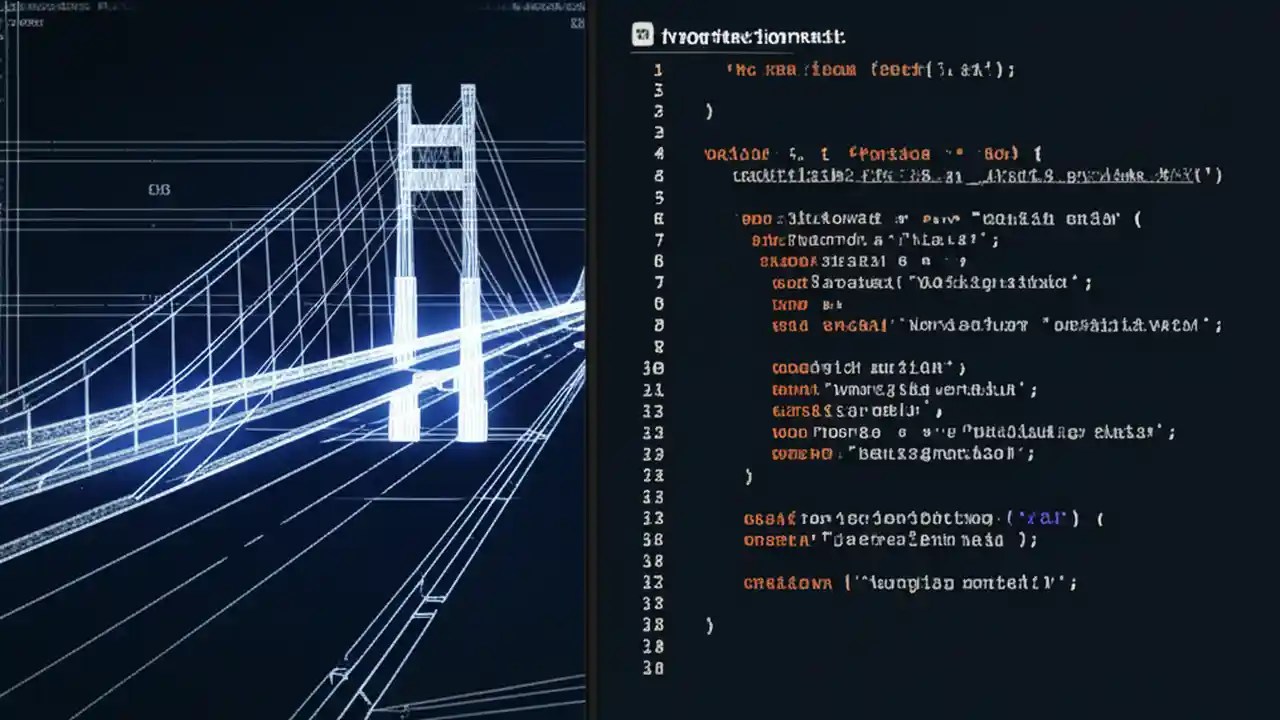Click the small square glyph left of the filename
Screen dimensions: 1280x720
(641, 35)
